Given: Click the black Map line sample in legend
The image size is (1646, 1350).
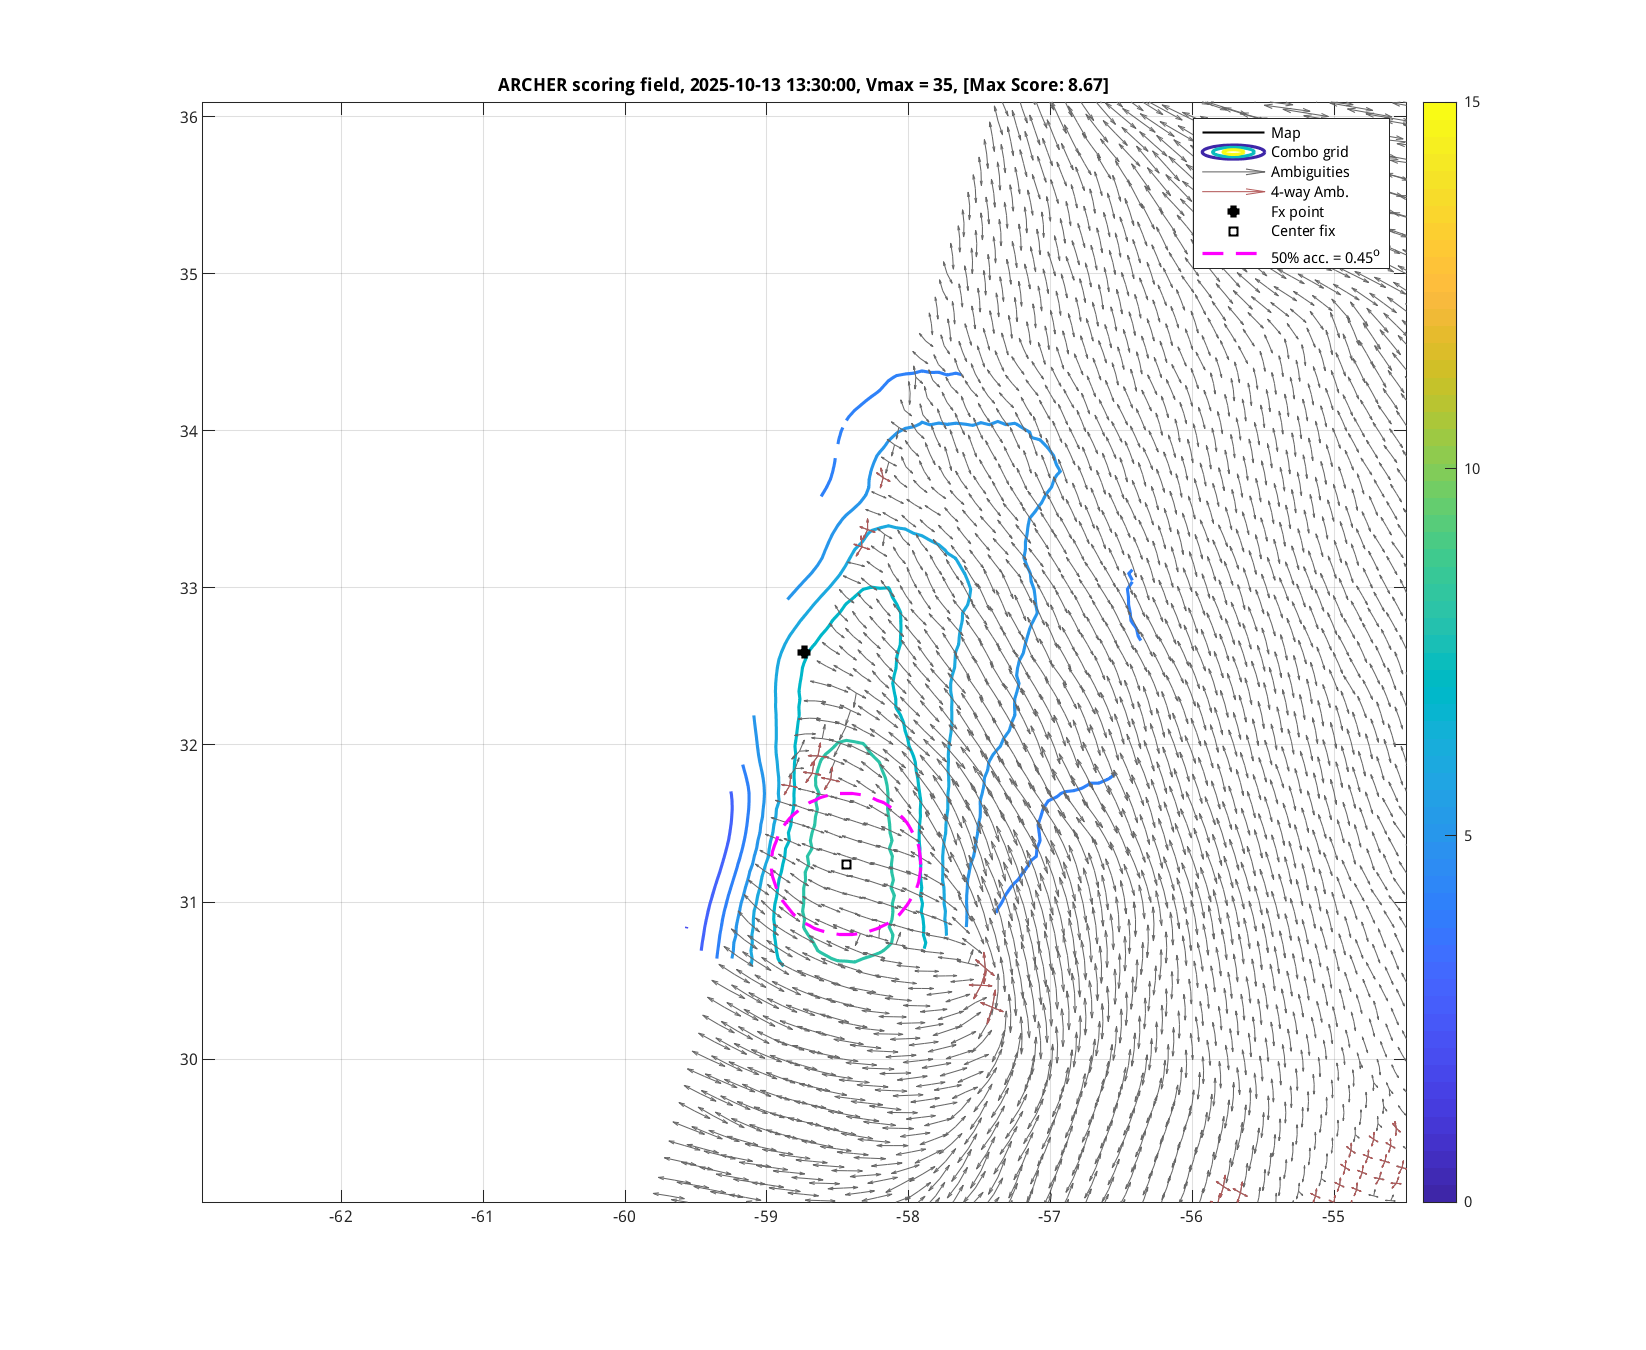Looking at the screenshot, I should 1233,133.
